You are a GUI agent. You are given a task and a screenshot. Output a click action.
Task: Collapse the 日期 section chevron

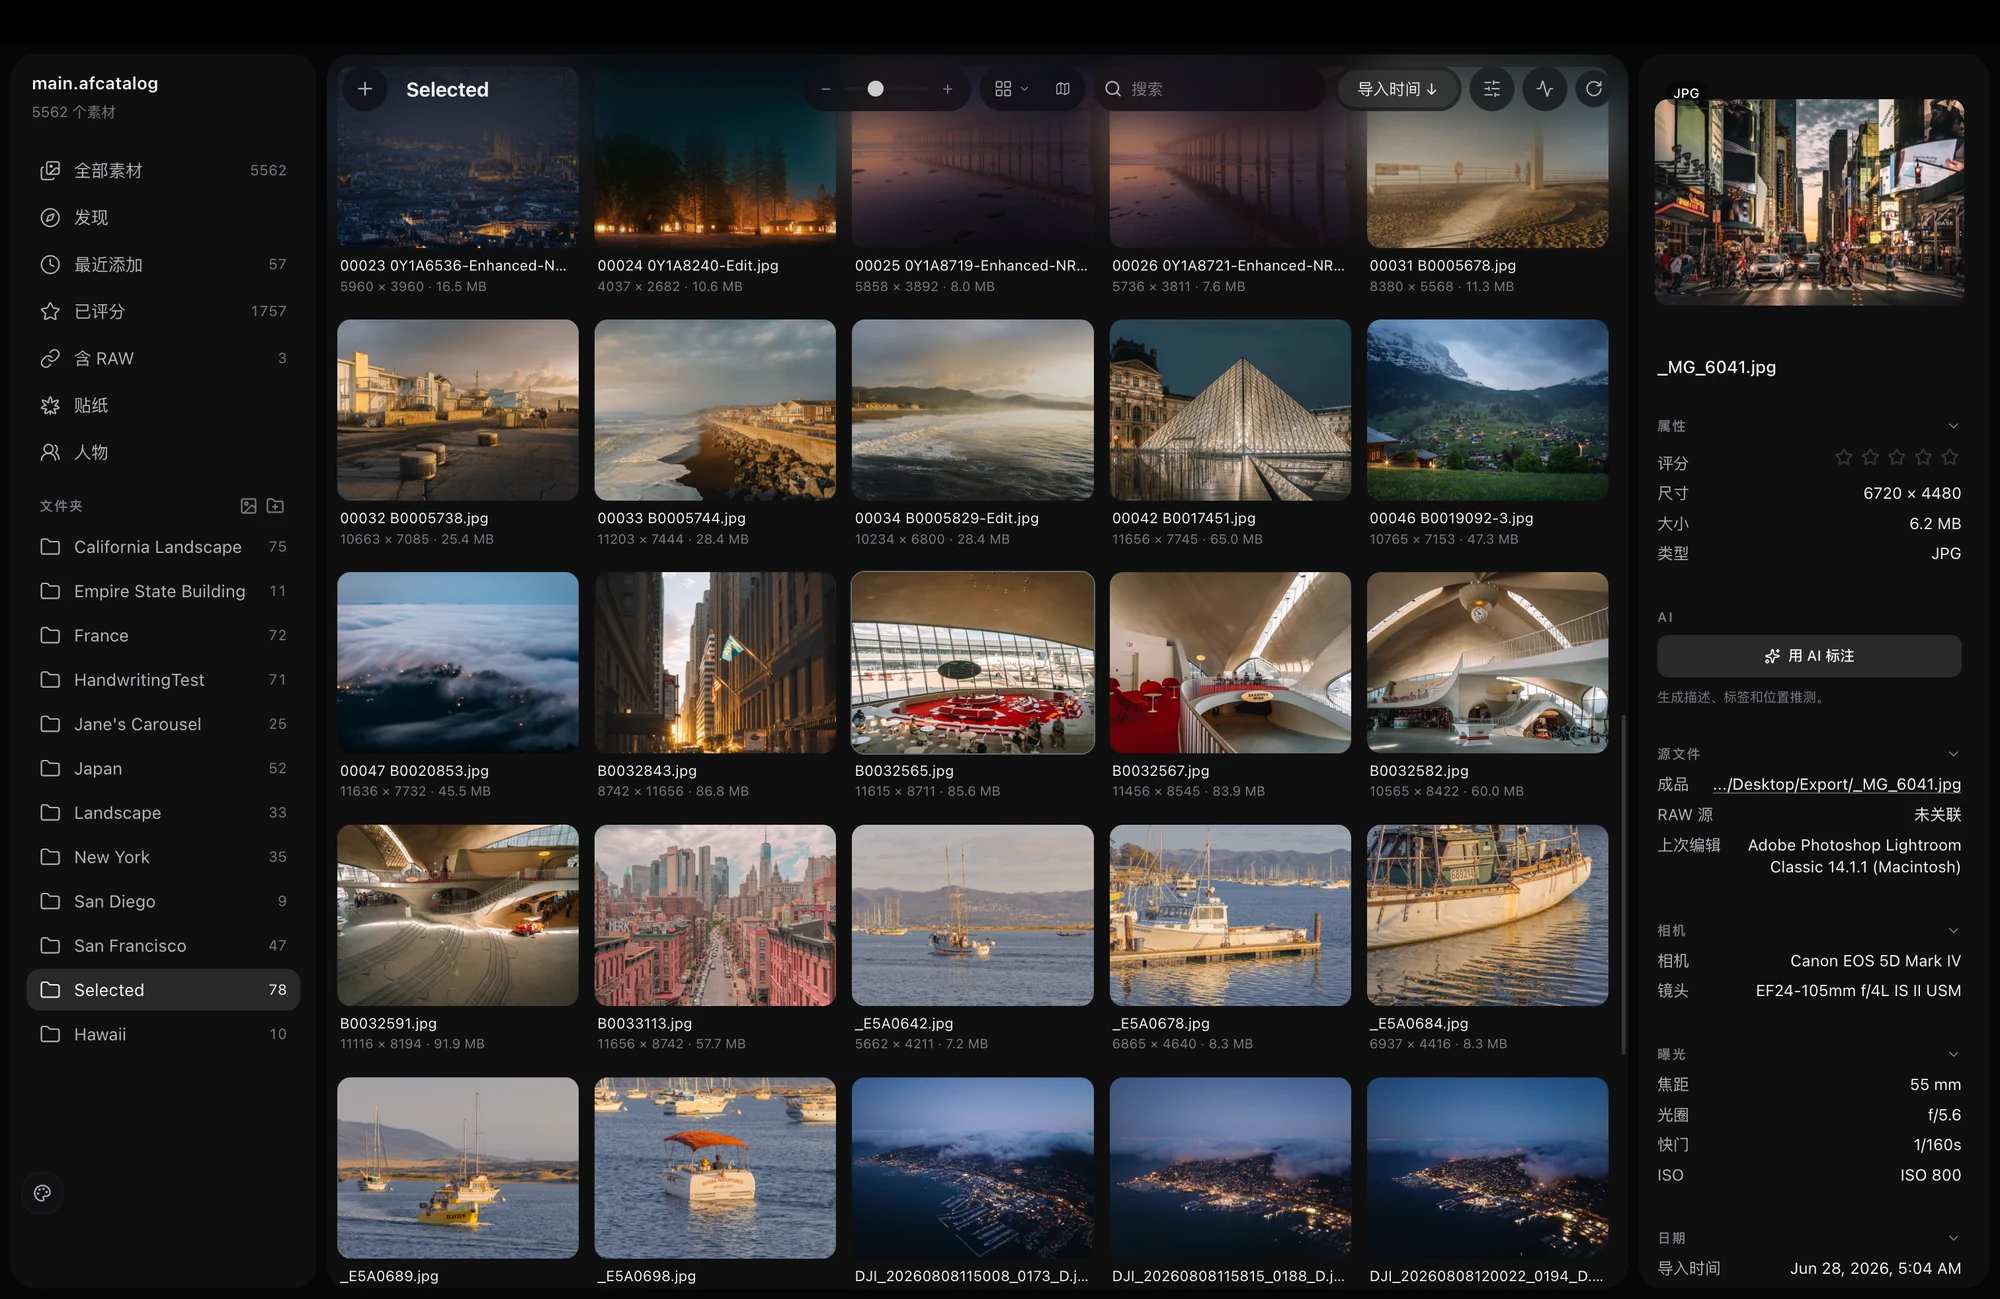click(x=1953, y=1238)
